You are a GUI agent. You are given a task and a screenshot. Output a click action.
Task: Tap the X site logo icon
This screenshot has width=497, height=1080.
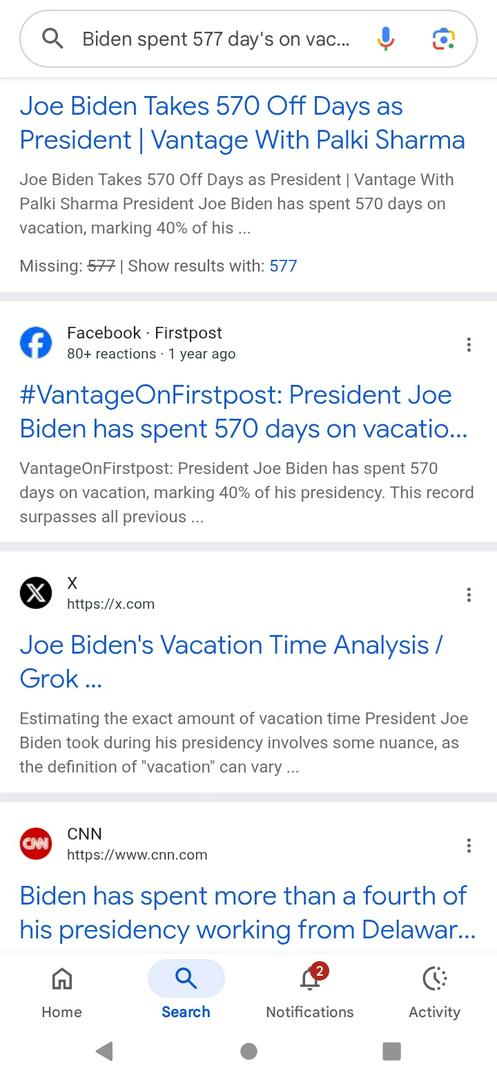(36, 594)
